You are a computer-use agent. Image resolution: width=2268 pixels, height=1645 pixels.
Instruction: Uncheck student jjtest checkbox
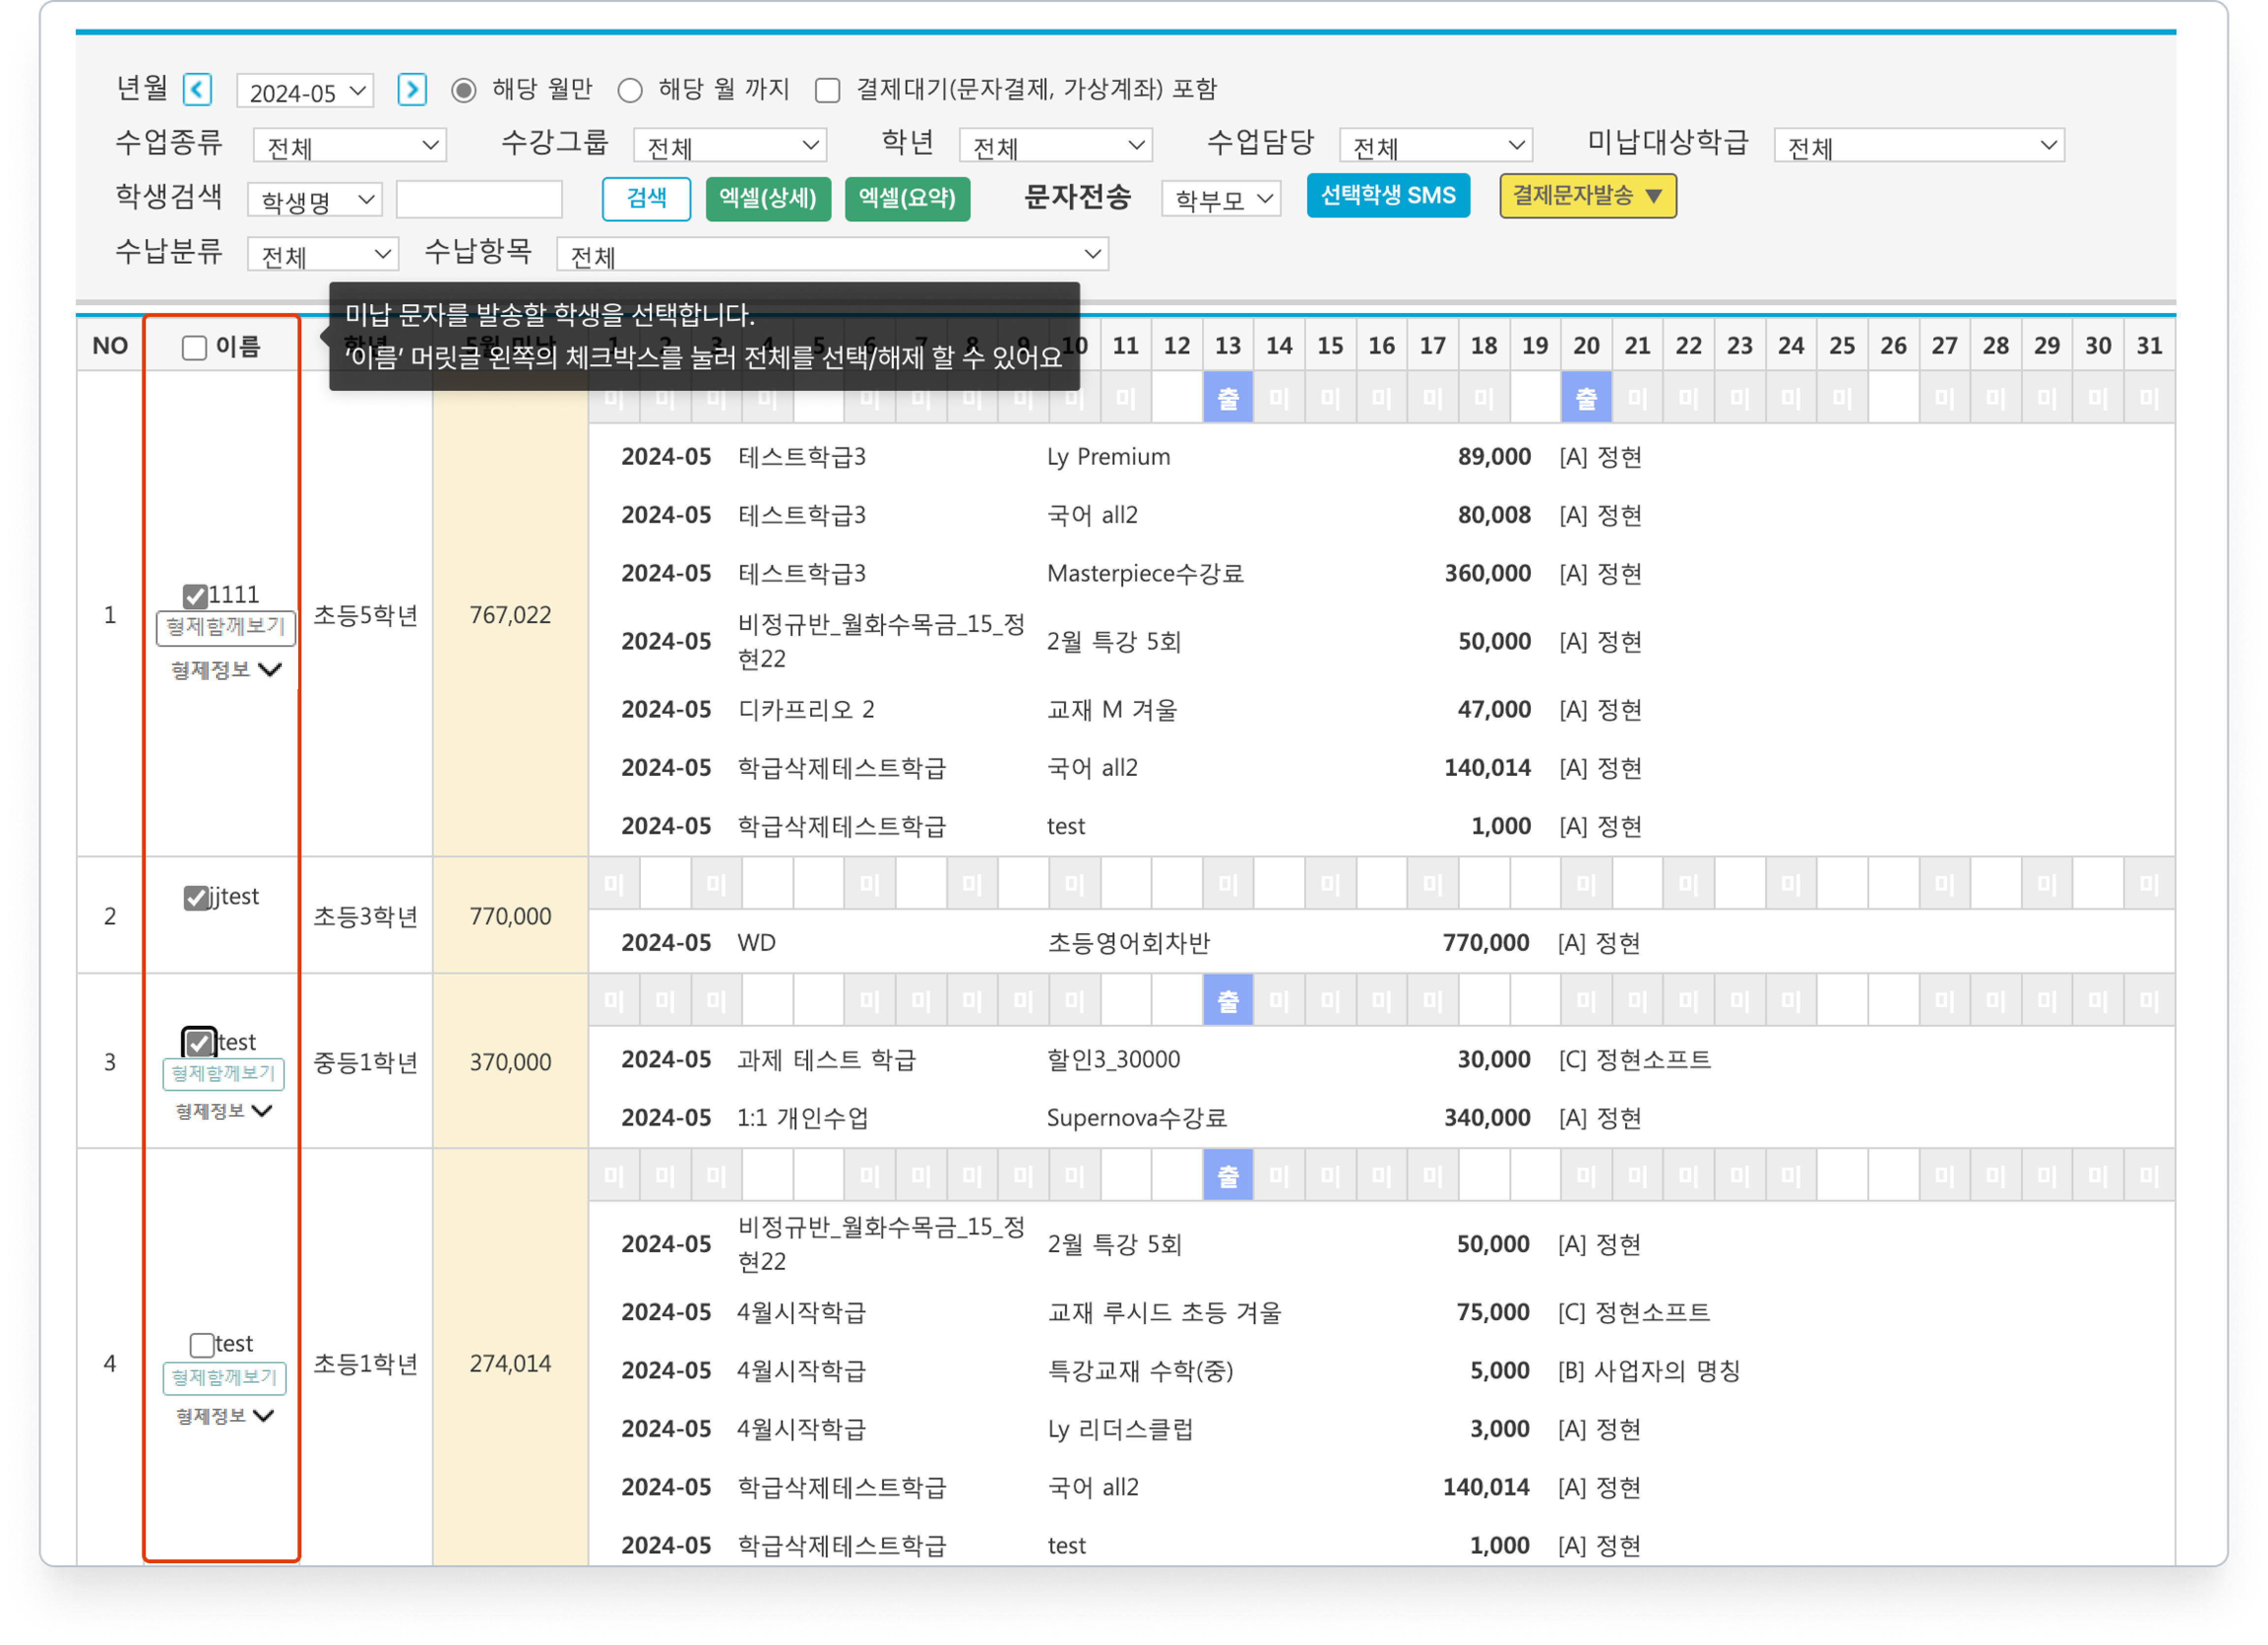pos(196,897)
